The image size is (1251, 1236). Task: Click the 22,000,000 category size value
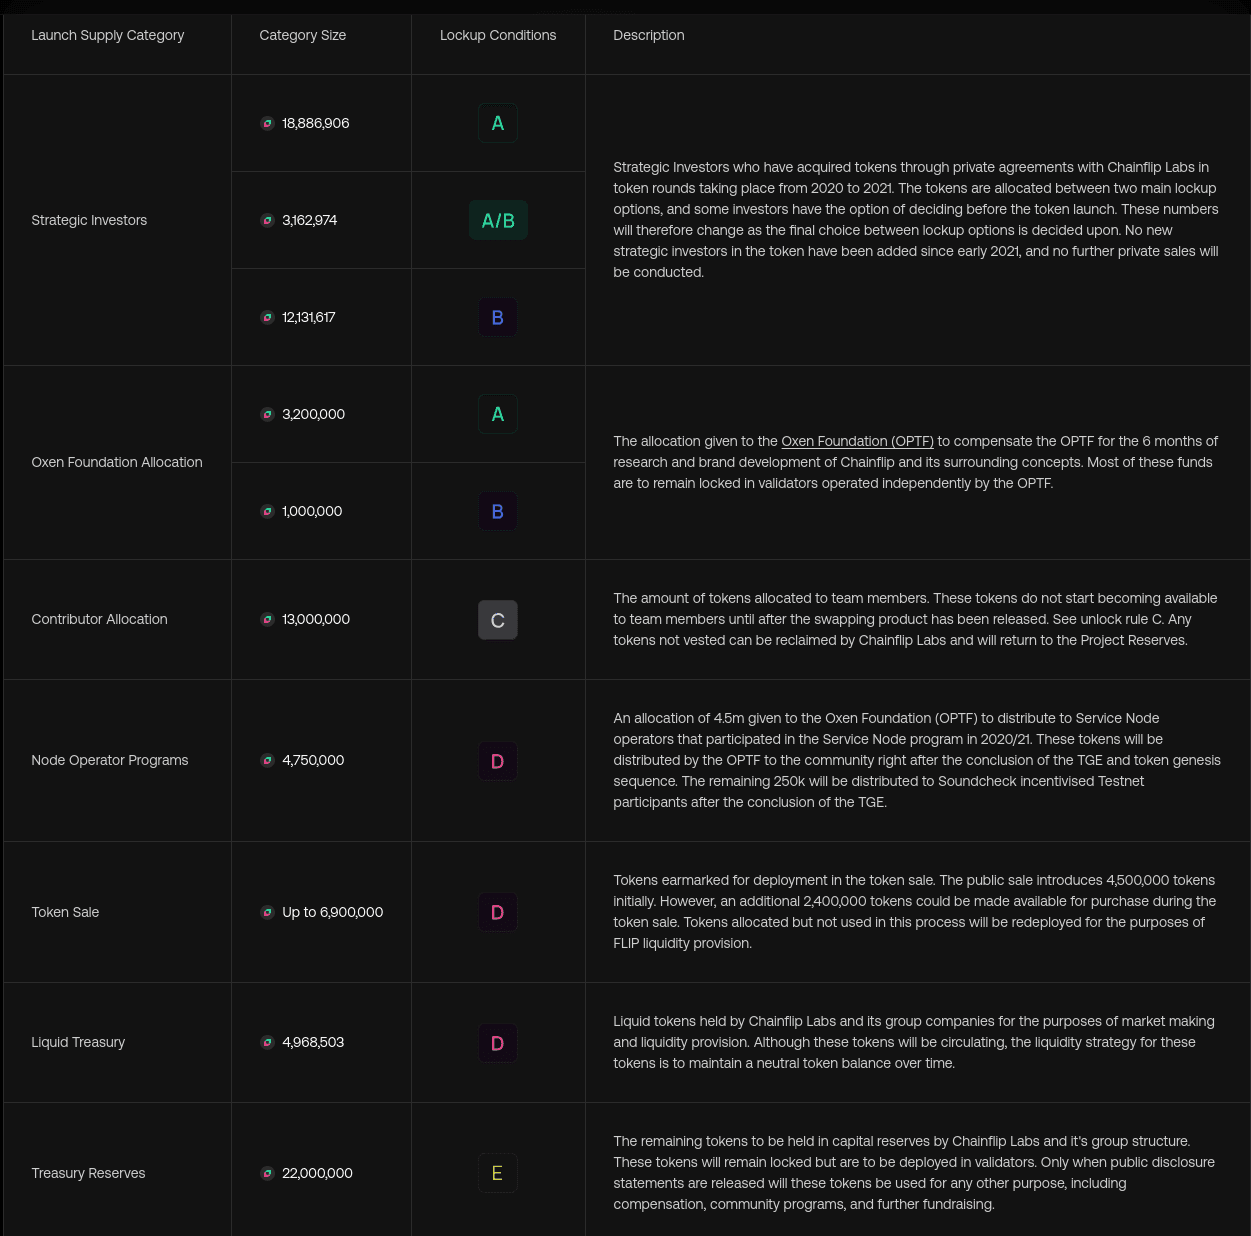pyautogui.click(x=317, y=1173)
